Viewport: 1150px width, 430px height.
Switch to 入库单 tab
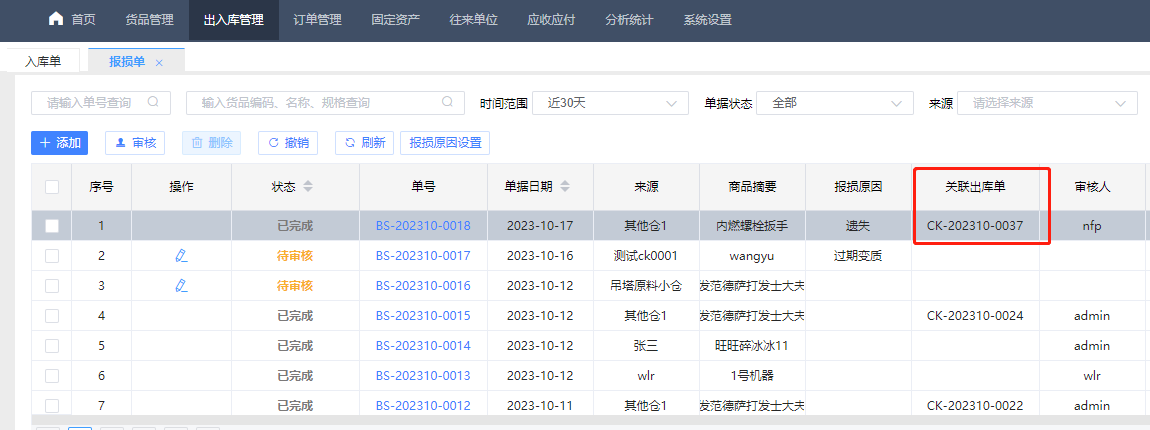click(43, 62)
